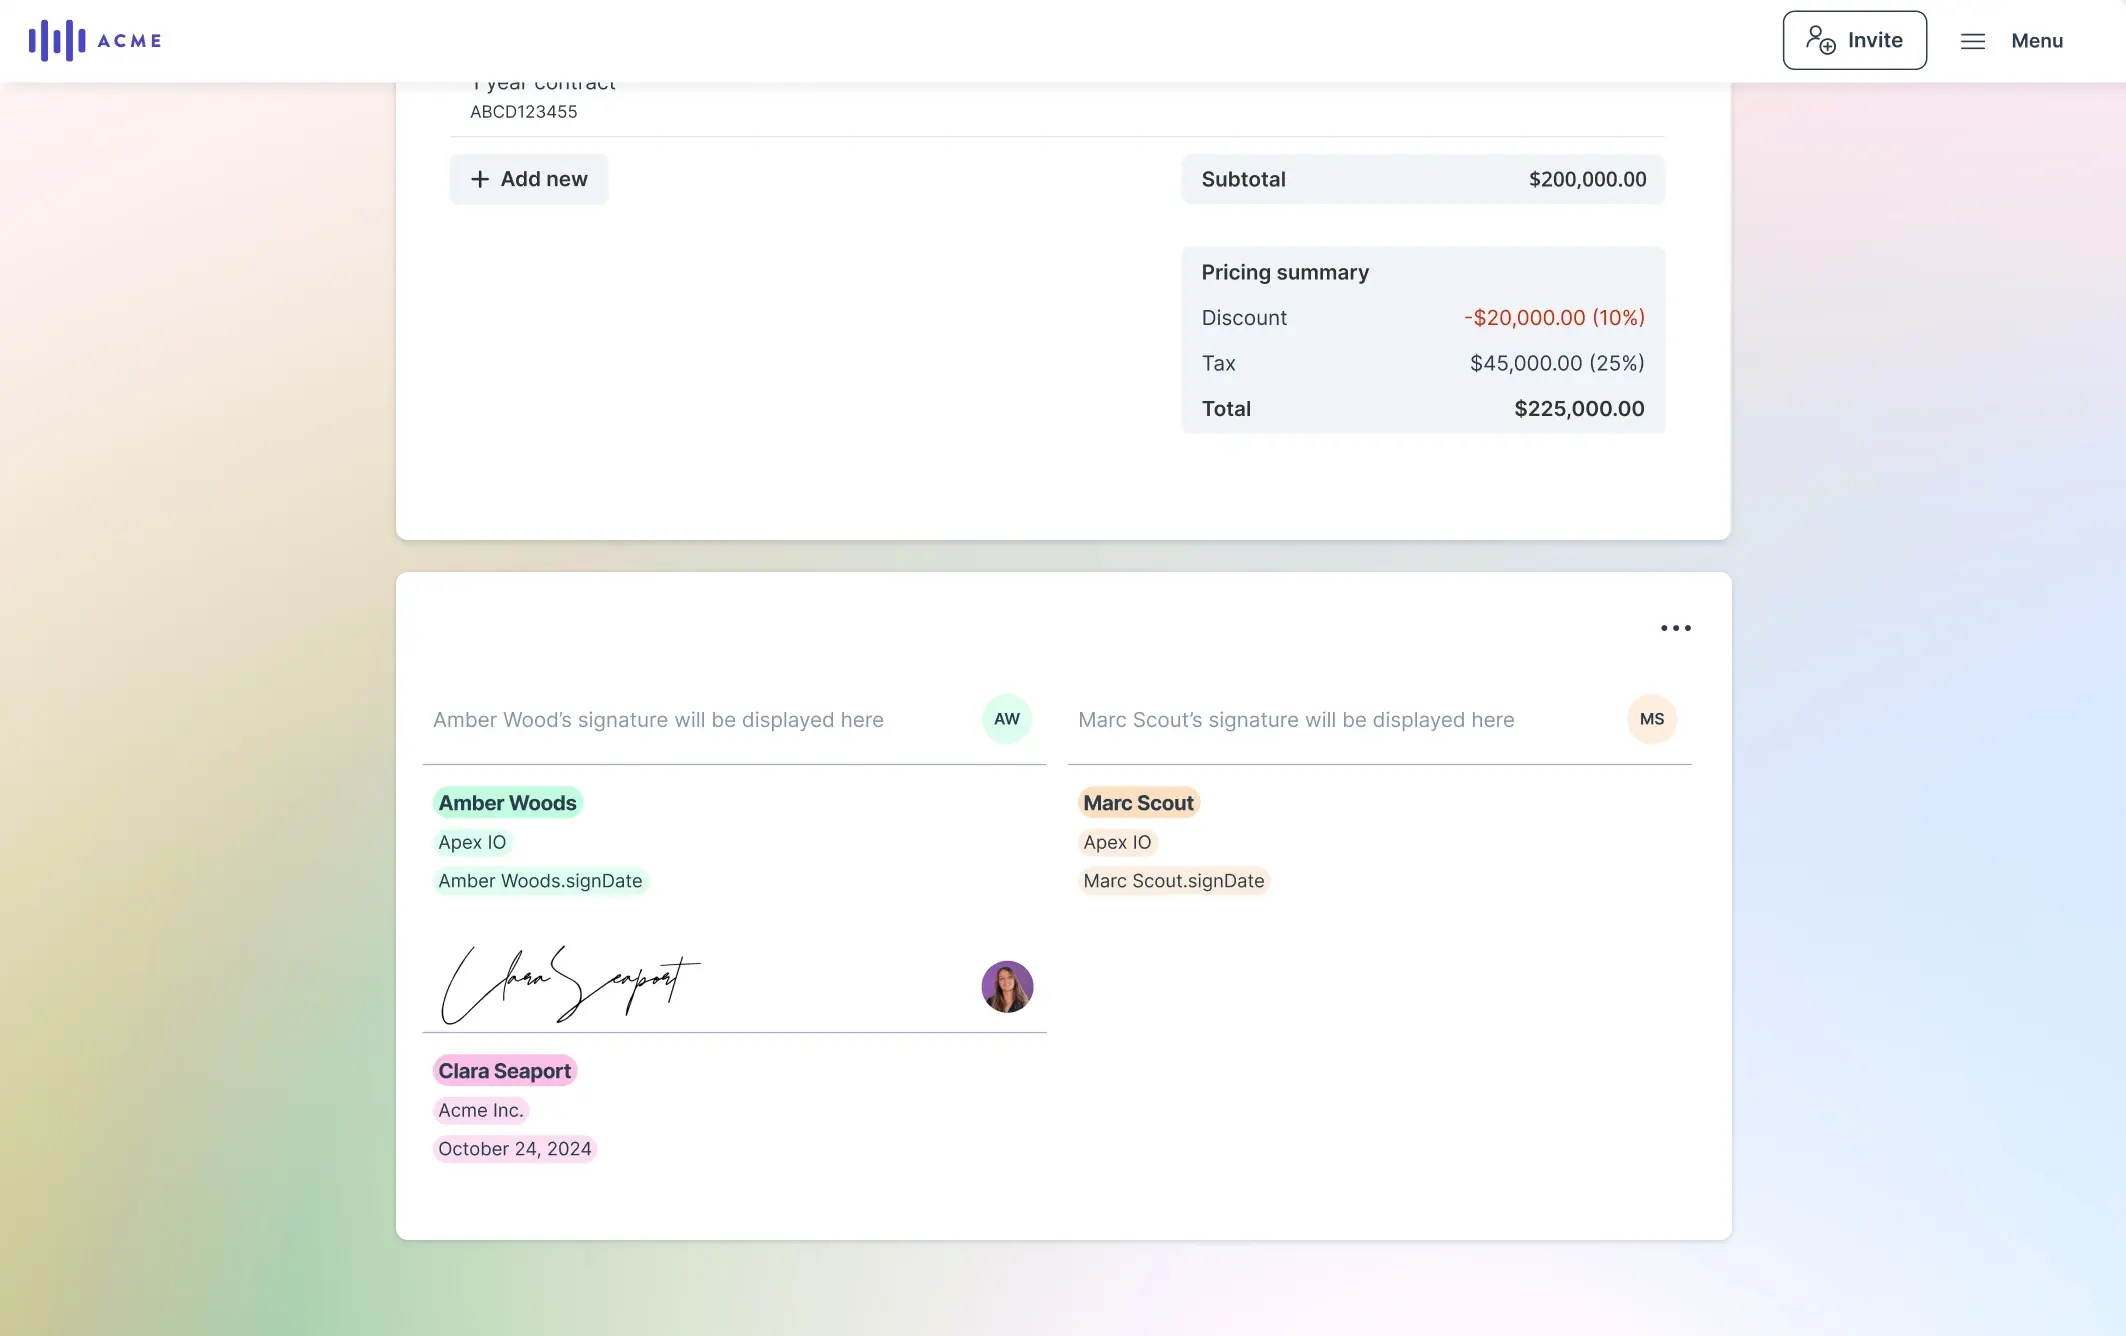Viewport: 2126px width, 1336px height.
Task: Expand the three-dot context menu
Action: tap(1674, 626)
